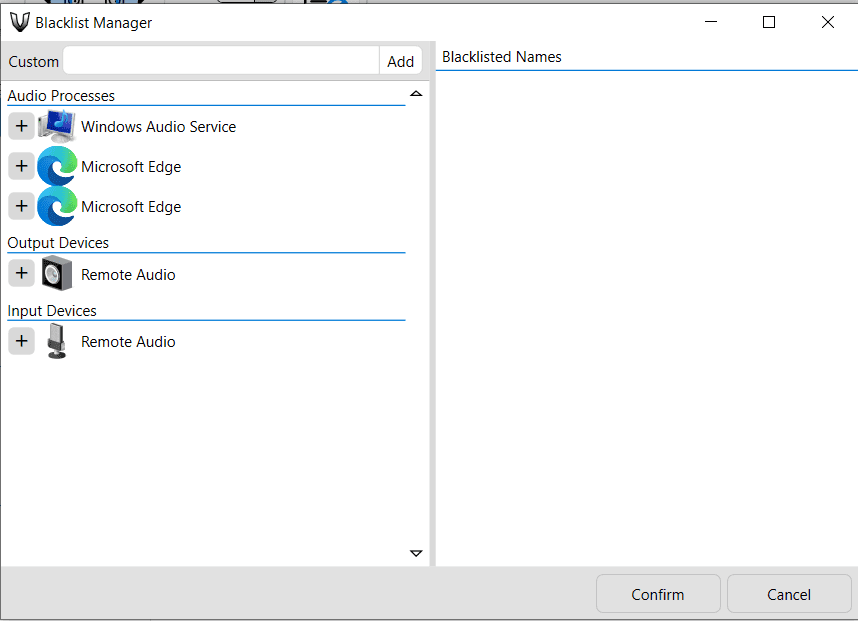Select the Blacklisted Names column header
The image size is (858, 621).
point(502,57)
